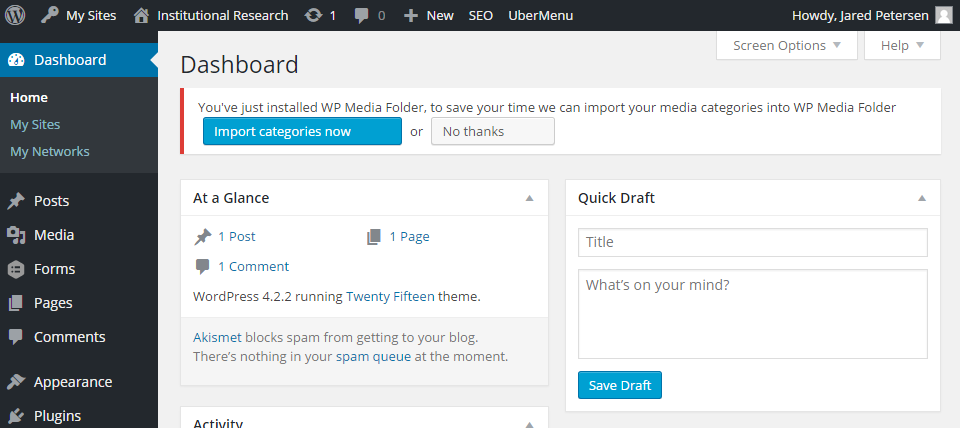Click the pushpin icon beside 1 Post

203,237
